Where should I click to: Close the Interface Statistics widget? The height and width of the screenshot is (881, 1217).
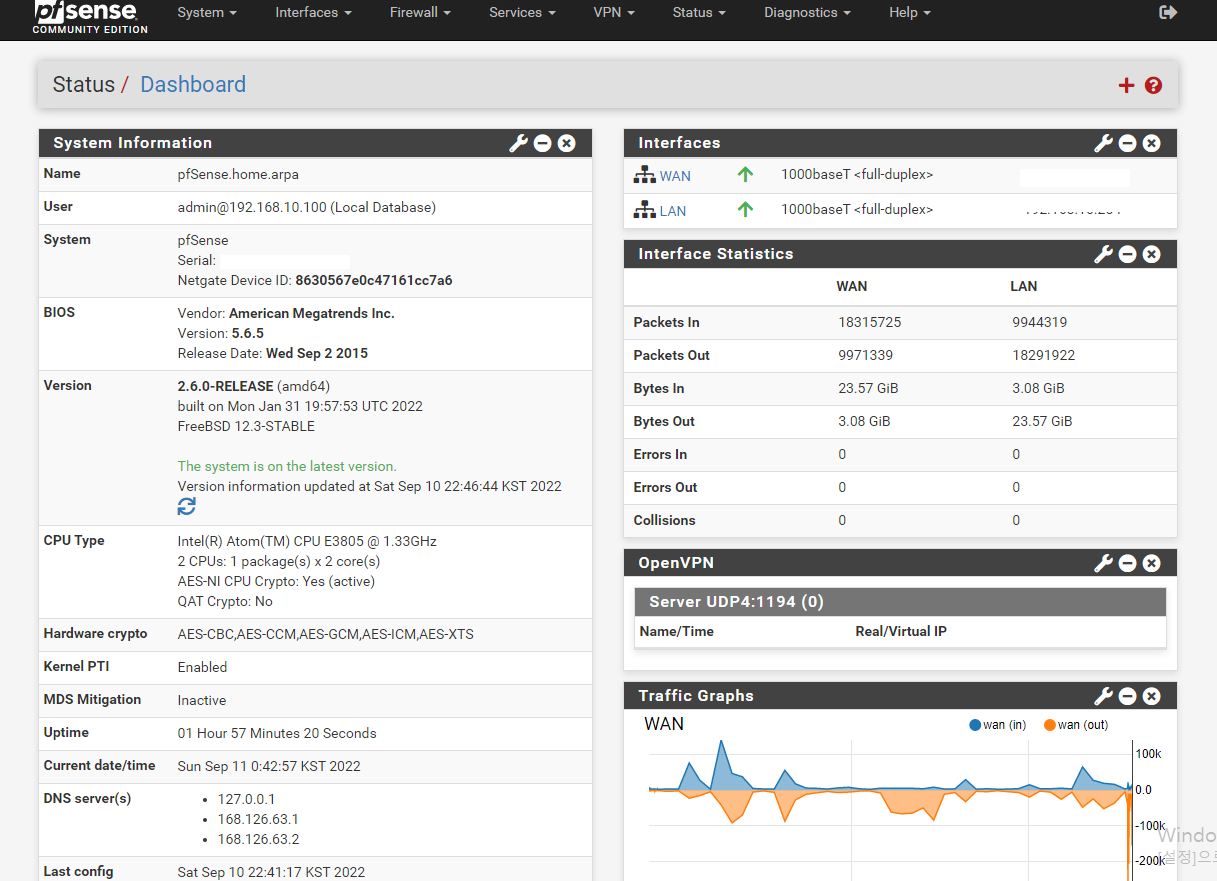[x=1152, y=254]
